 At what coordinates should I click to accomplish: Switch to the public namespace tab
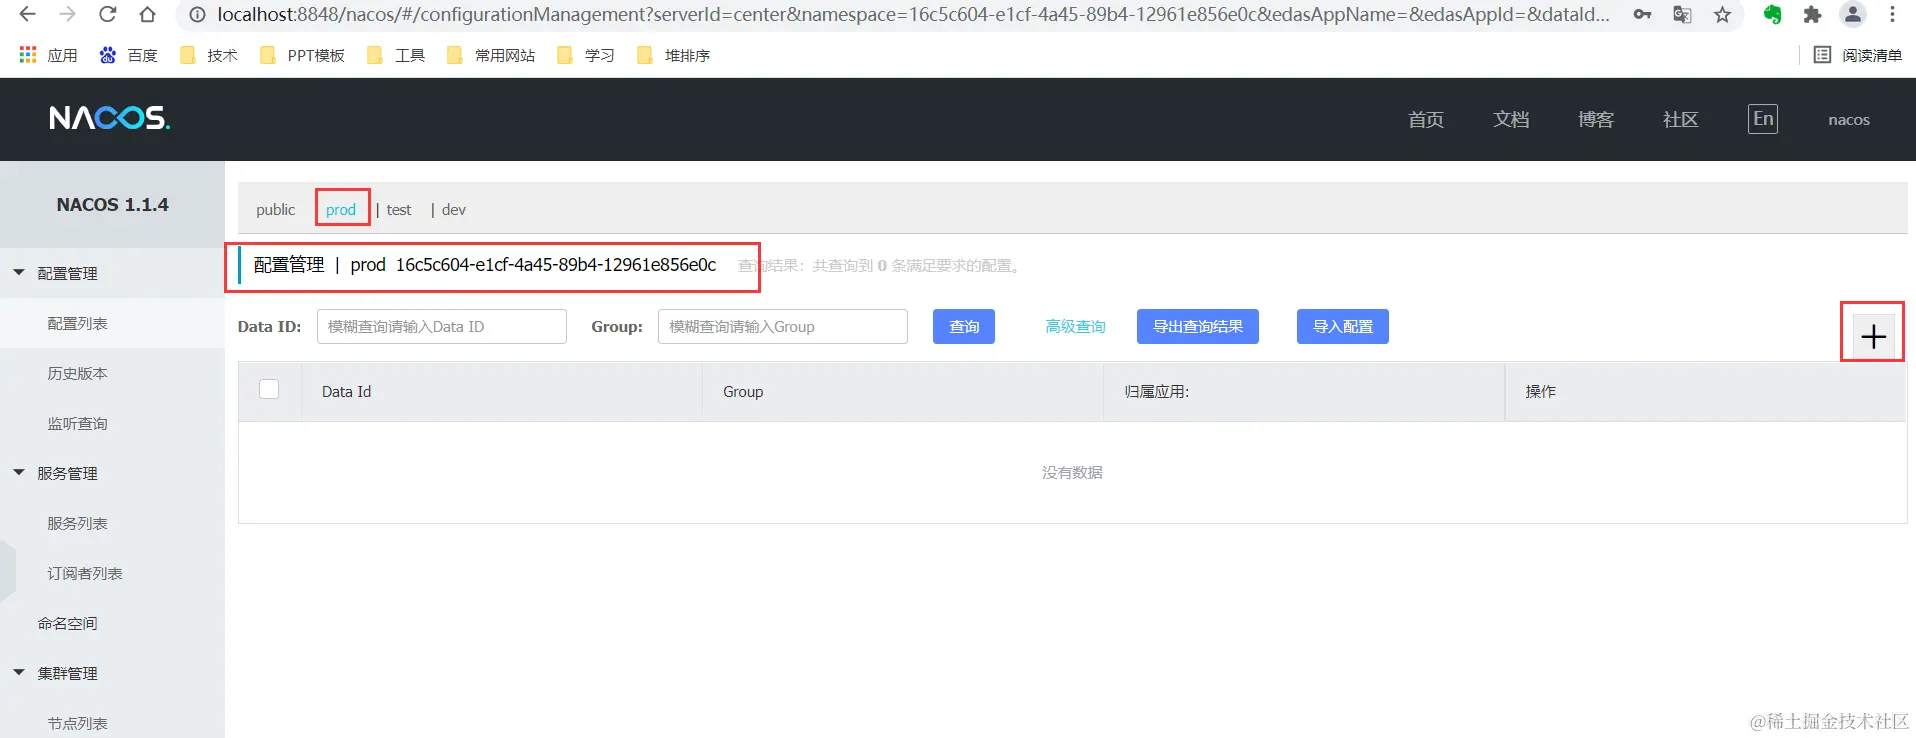tap(275, 209)
